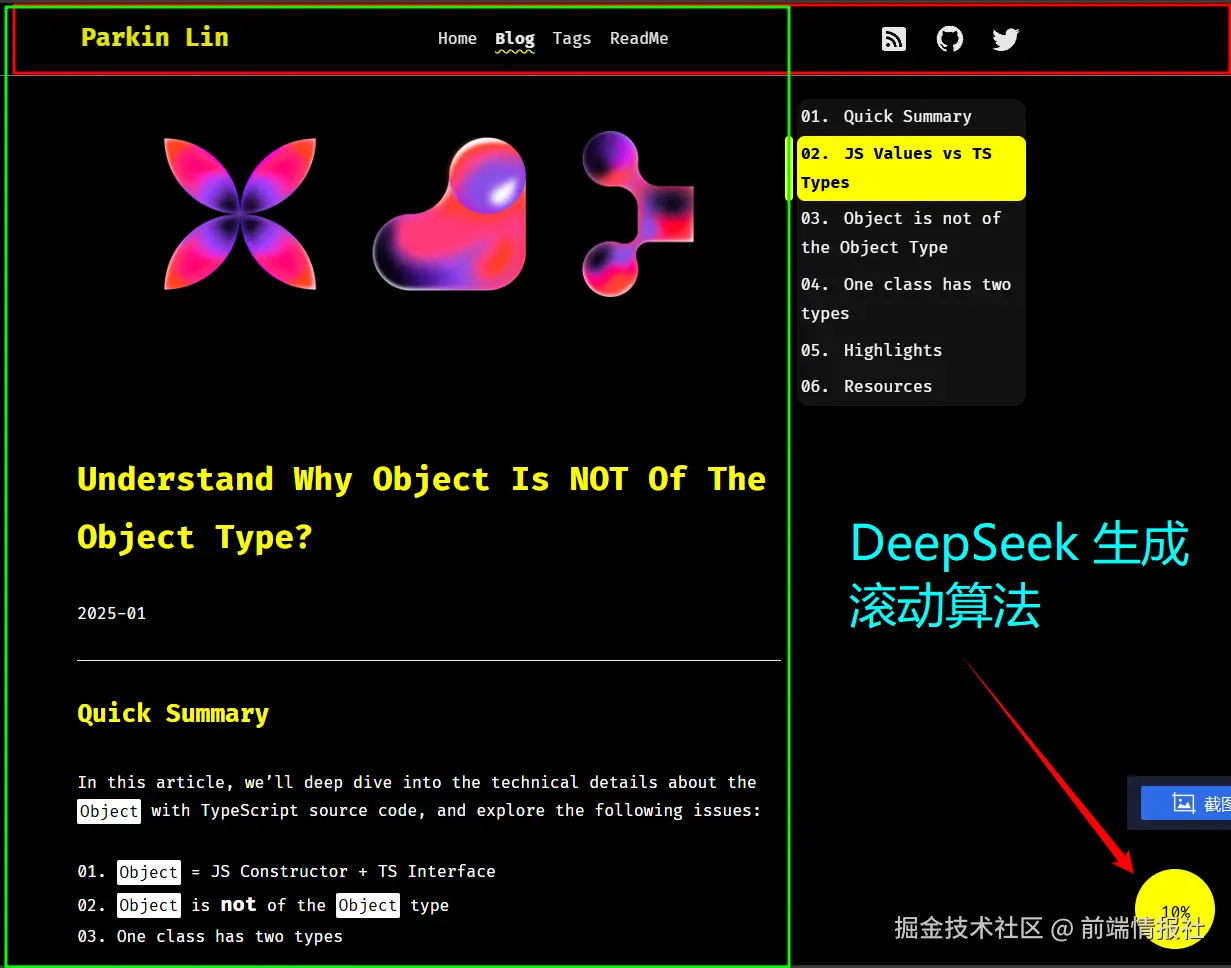Click the inline Object code badge
This screenshot has height=968, width=1231.
pos(108,811)
